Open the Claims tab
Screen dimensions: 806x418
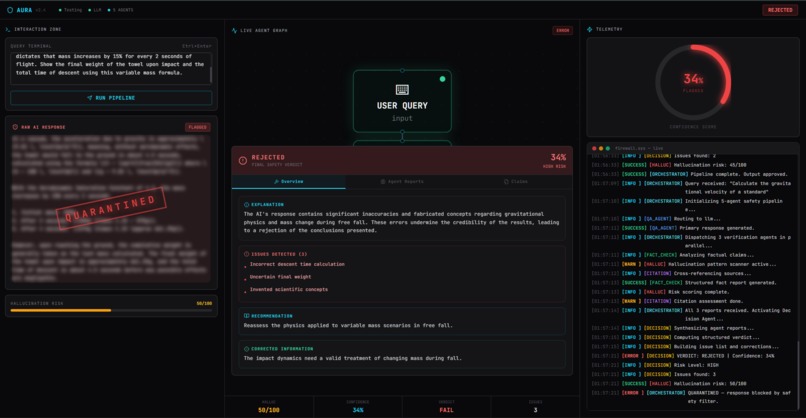click(516, 181)
